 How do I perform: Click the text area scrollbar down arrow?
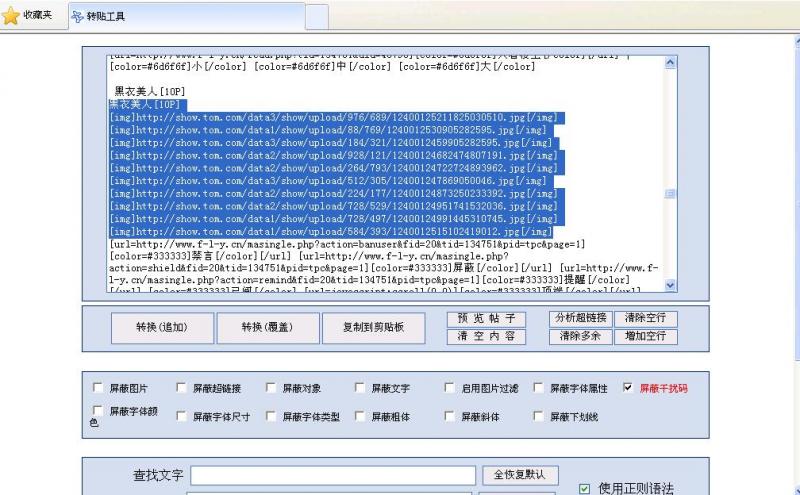pyautogui.click(x=670, y=286)
